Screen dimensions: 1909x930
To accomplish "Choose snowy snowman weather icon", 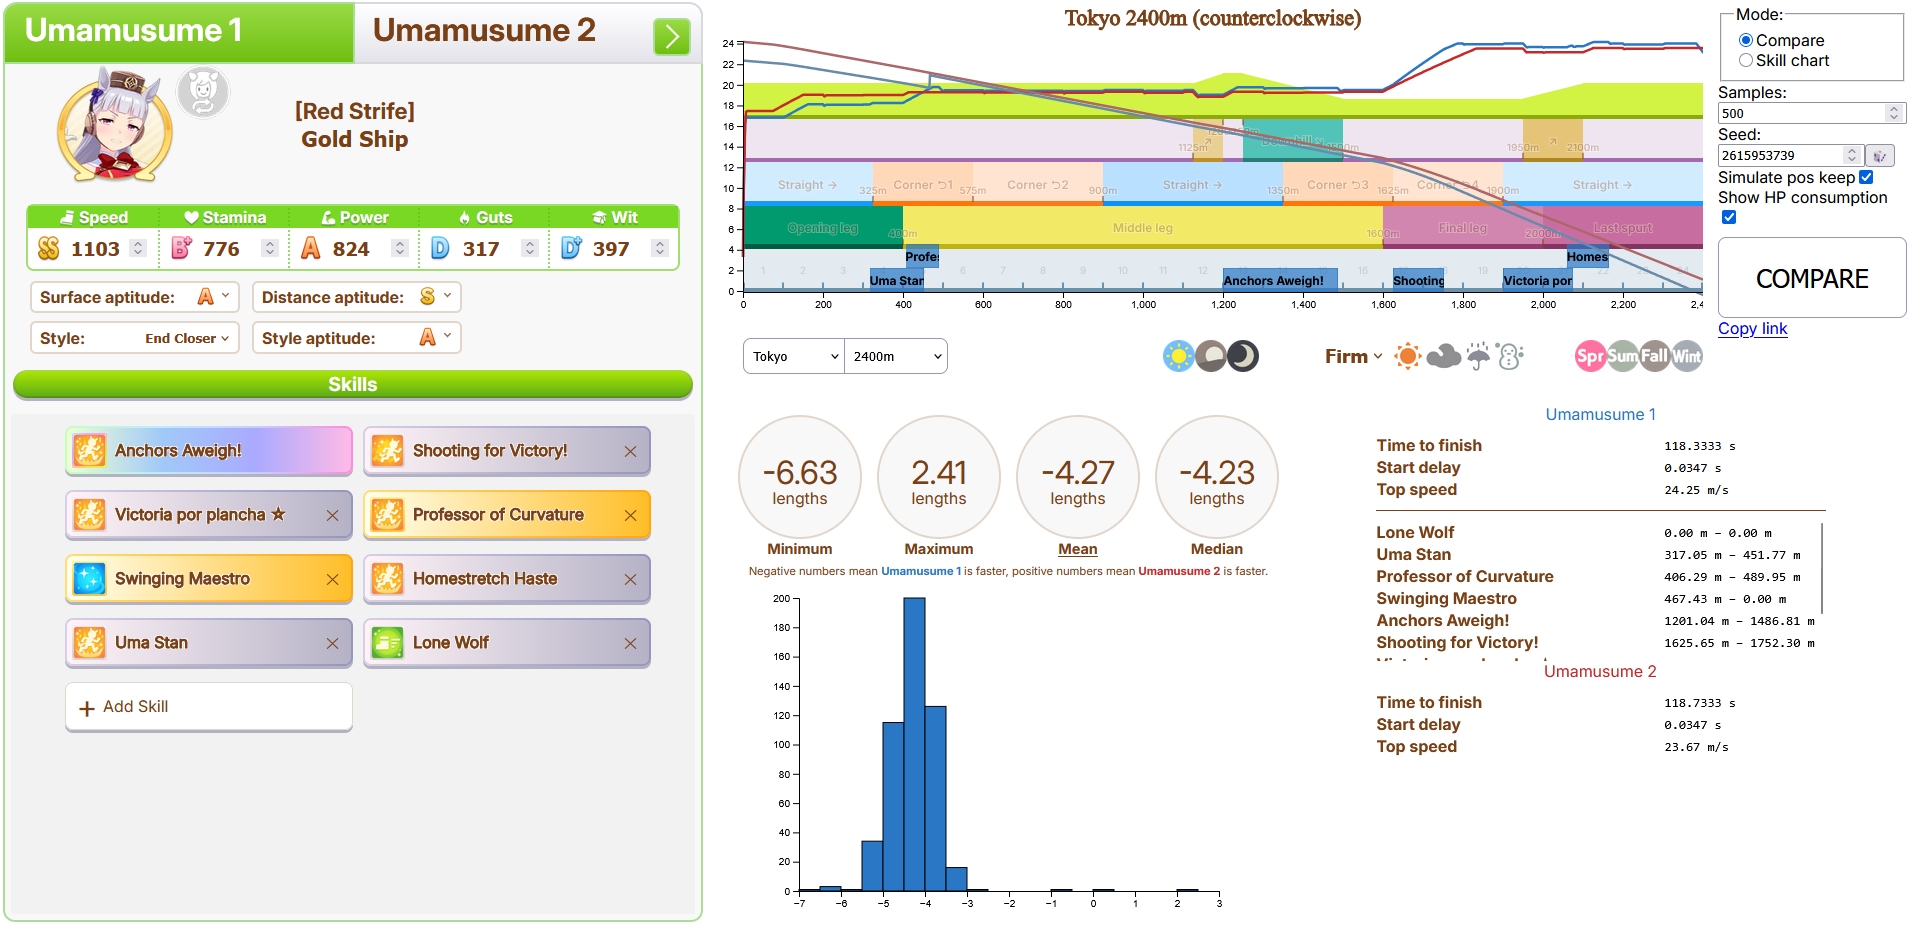I will pos(1510,356).
